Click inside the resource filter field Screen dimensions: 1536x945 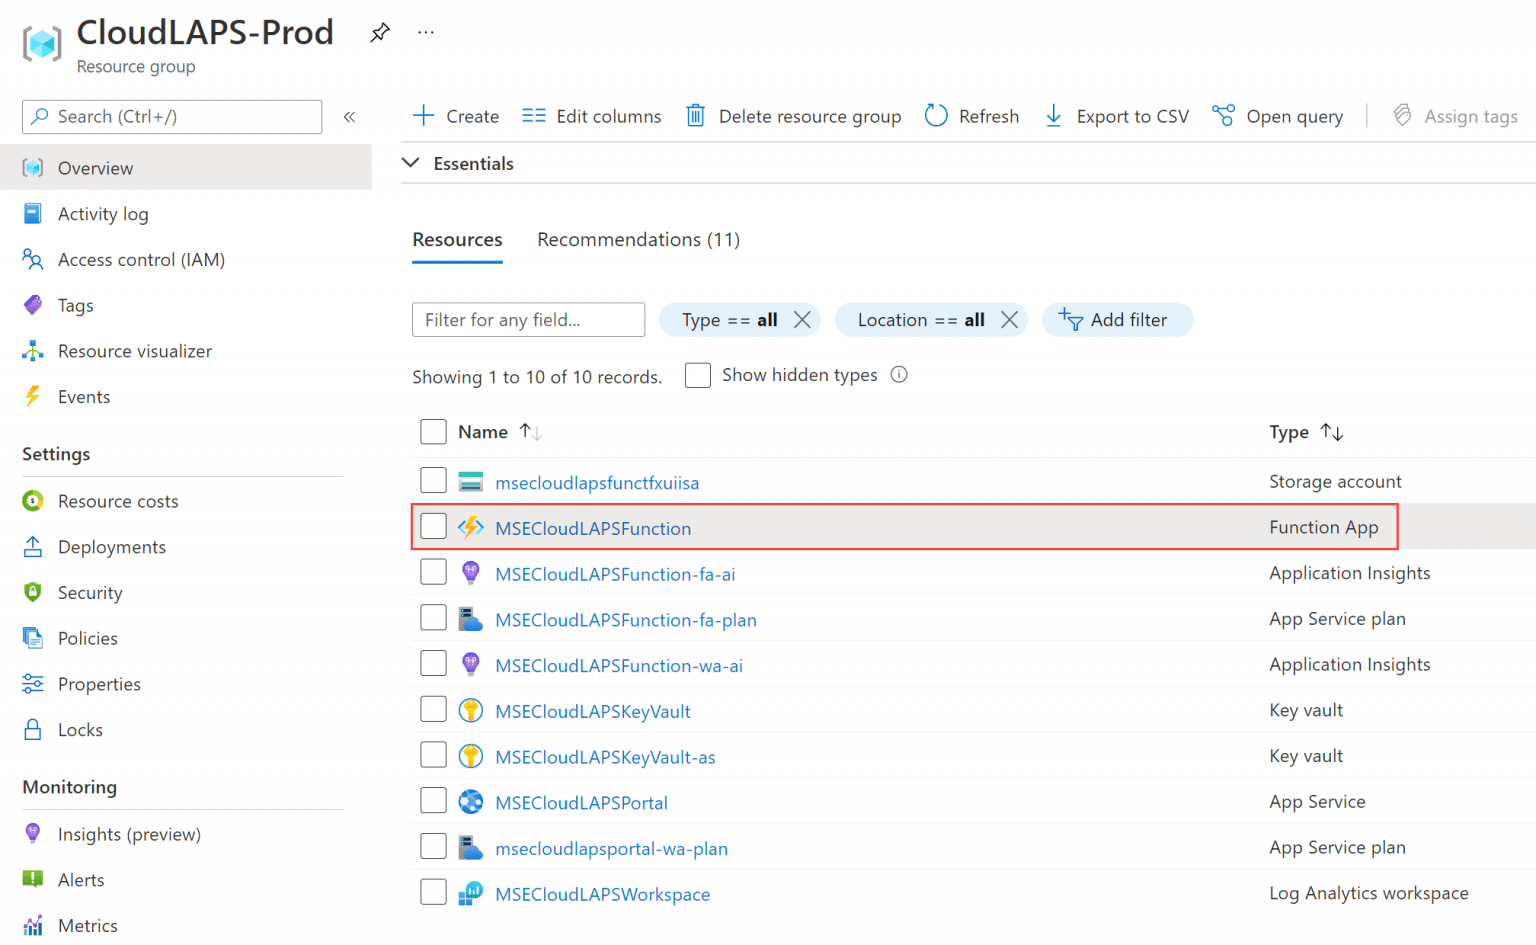tap(528, 319)
